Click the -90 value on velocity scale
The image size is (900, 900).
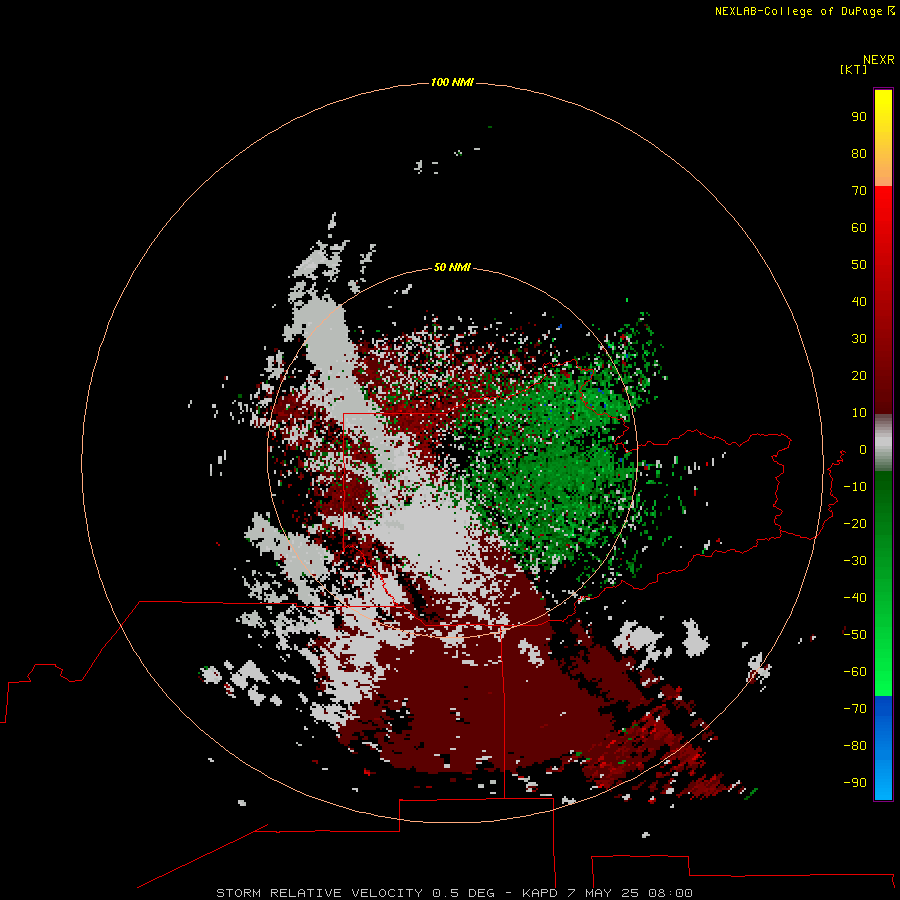tap(855, 783)
